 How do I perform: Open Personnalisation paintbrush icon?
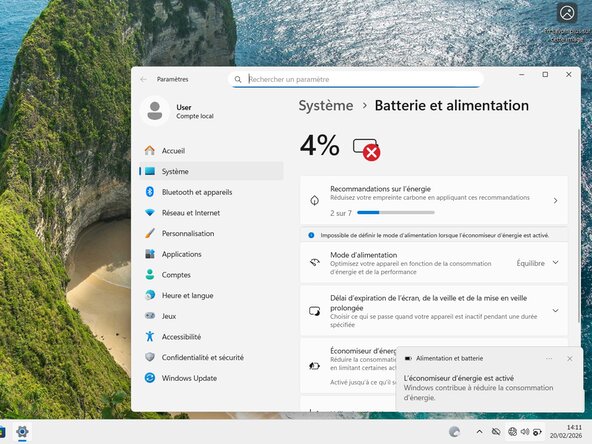point(150,233)
